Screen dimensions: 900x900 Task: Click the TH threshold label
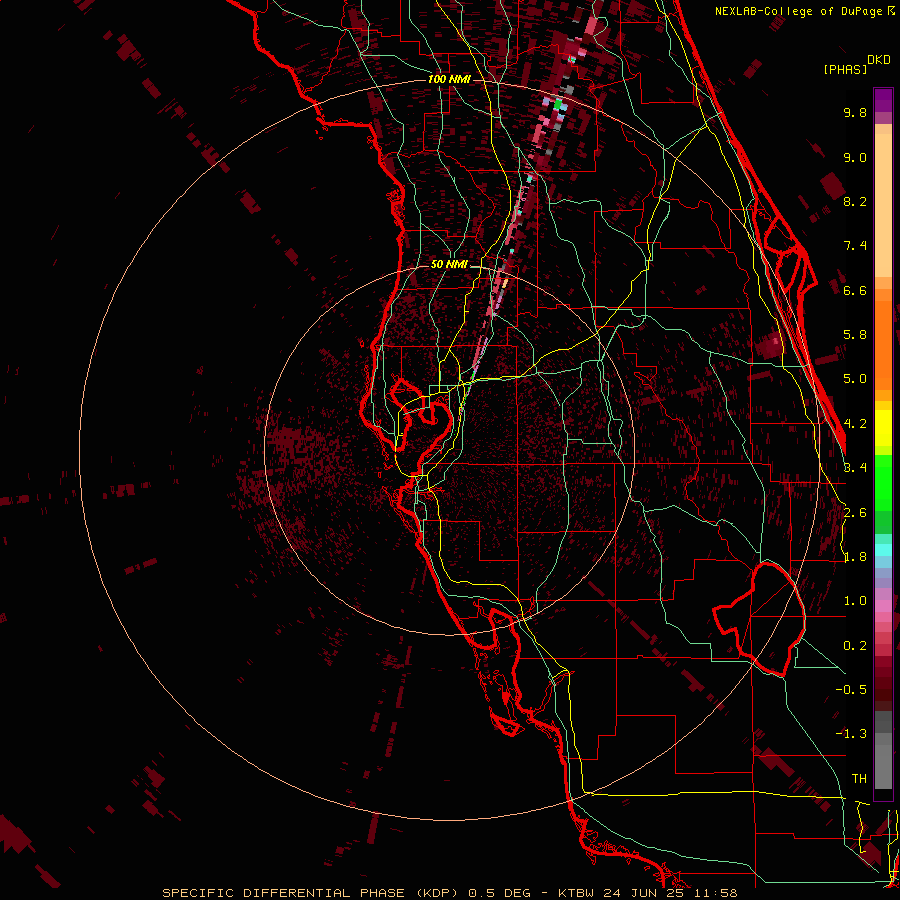859,779
